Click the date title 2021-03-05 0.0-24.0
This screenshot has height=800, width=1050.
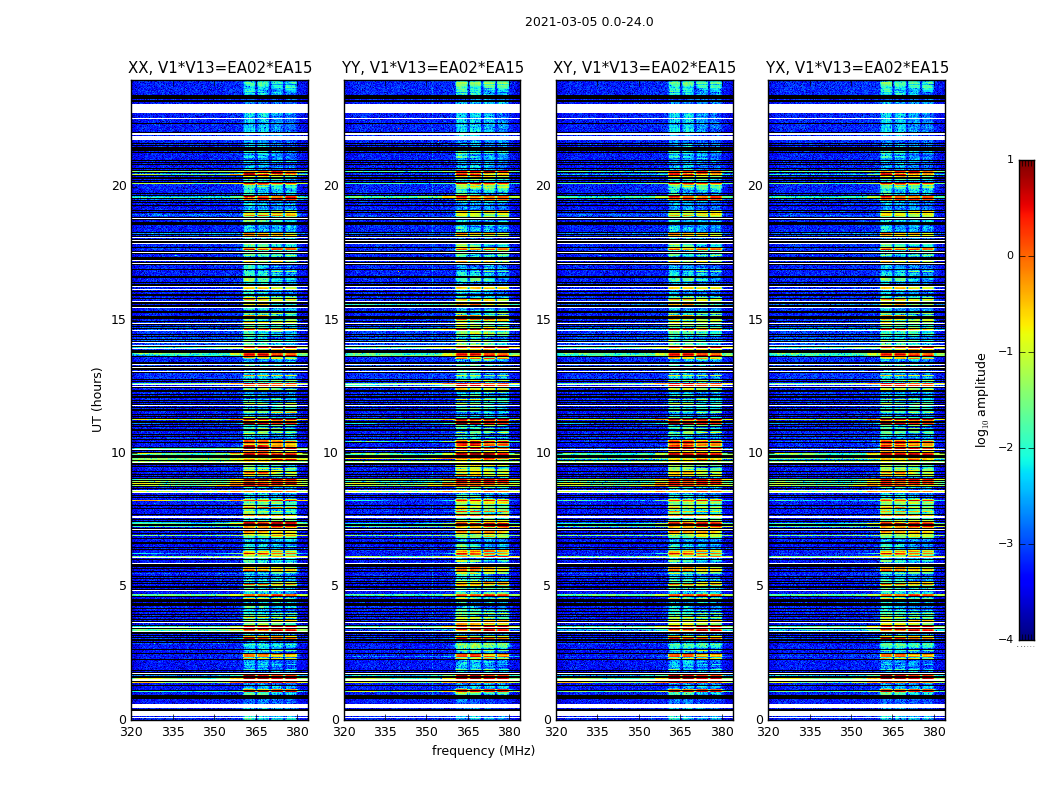589,22
